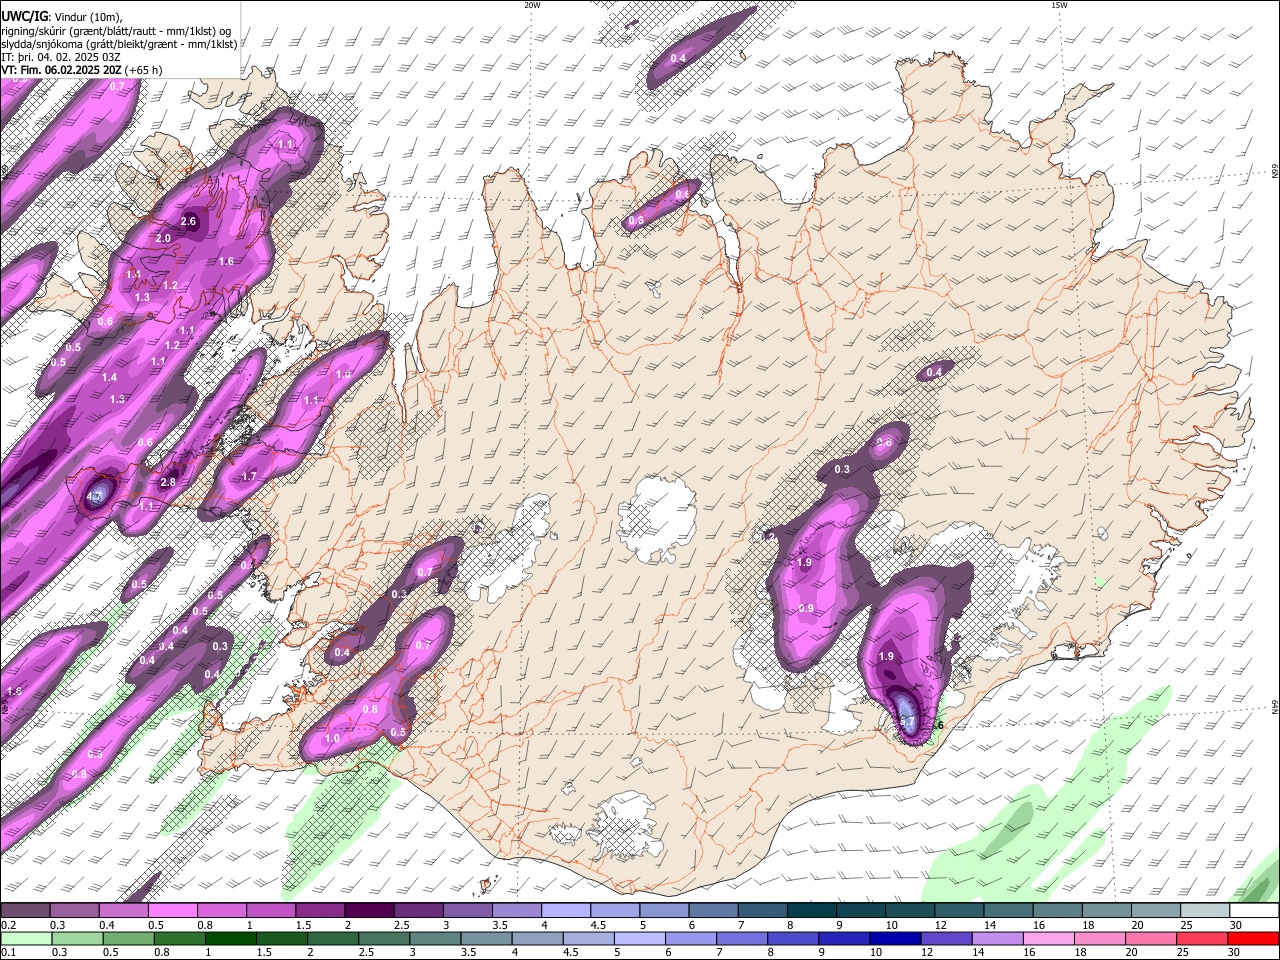Click the '12' label in the upper legend row
The image size is (1280, 960).
(x=940, y=925)
